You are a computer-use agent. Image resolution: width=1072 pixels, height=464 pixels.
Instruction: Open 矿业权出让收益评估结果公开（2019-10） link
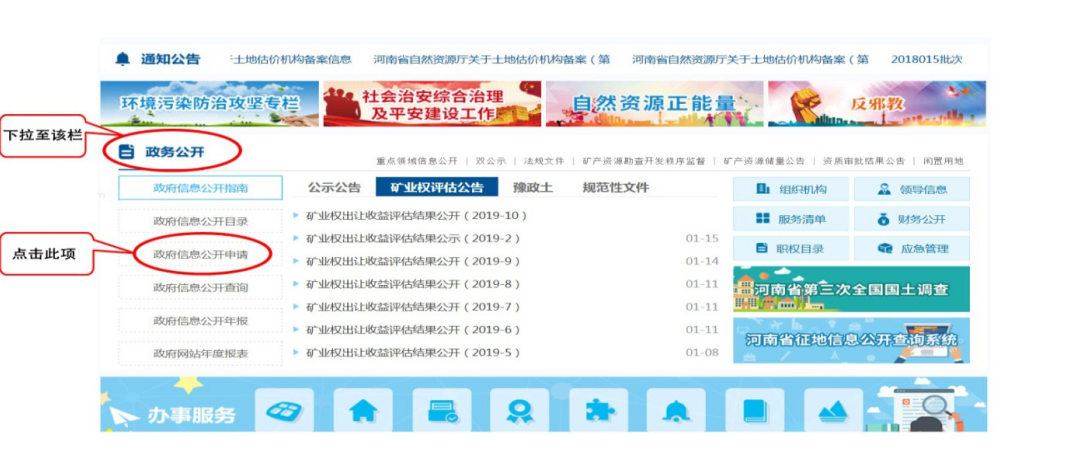pos(416,215)
